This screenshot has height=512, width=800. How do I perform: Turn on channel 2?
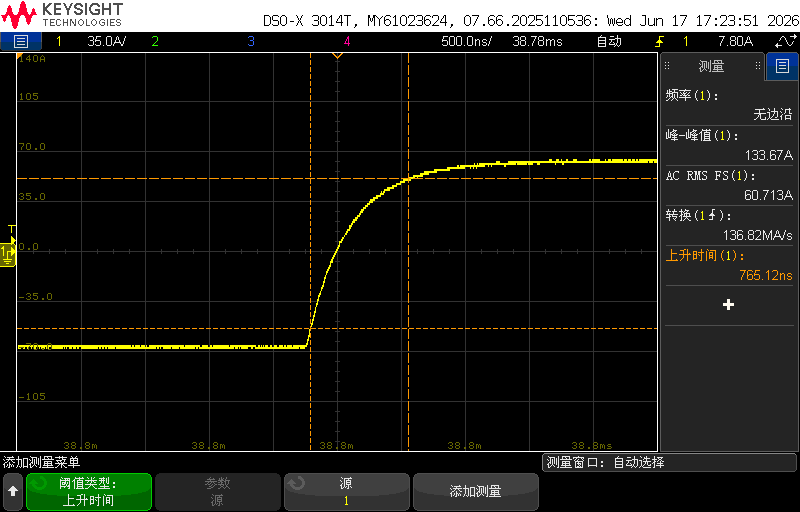click(x=155, y=41)
